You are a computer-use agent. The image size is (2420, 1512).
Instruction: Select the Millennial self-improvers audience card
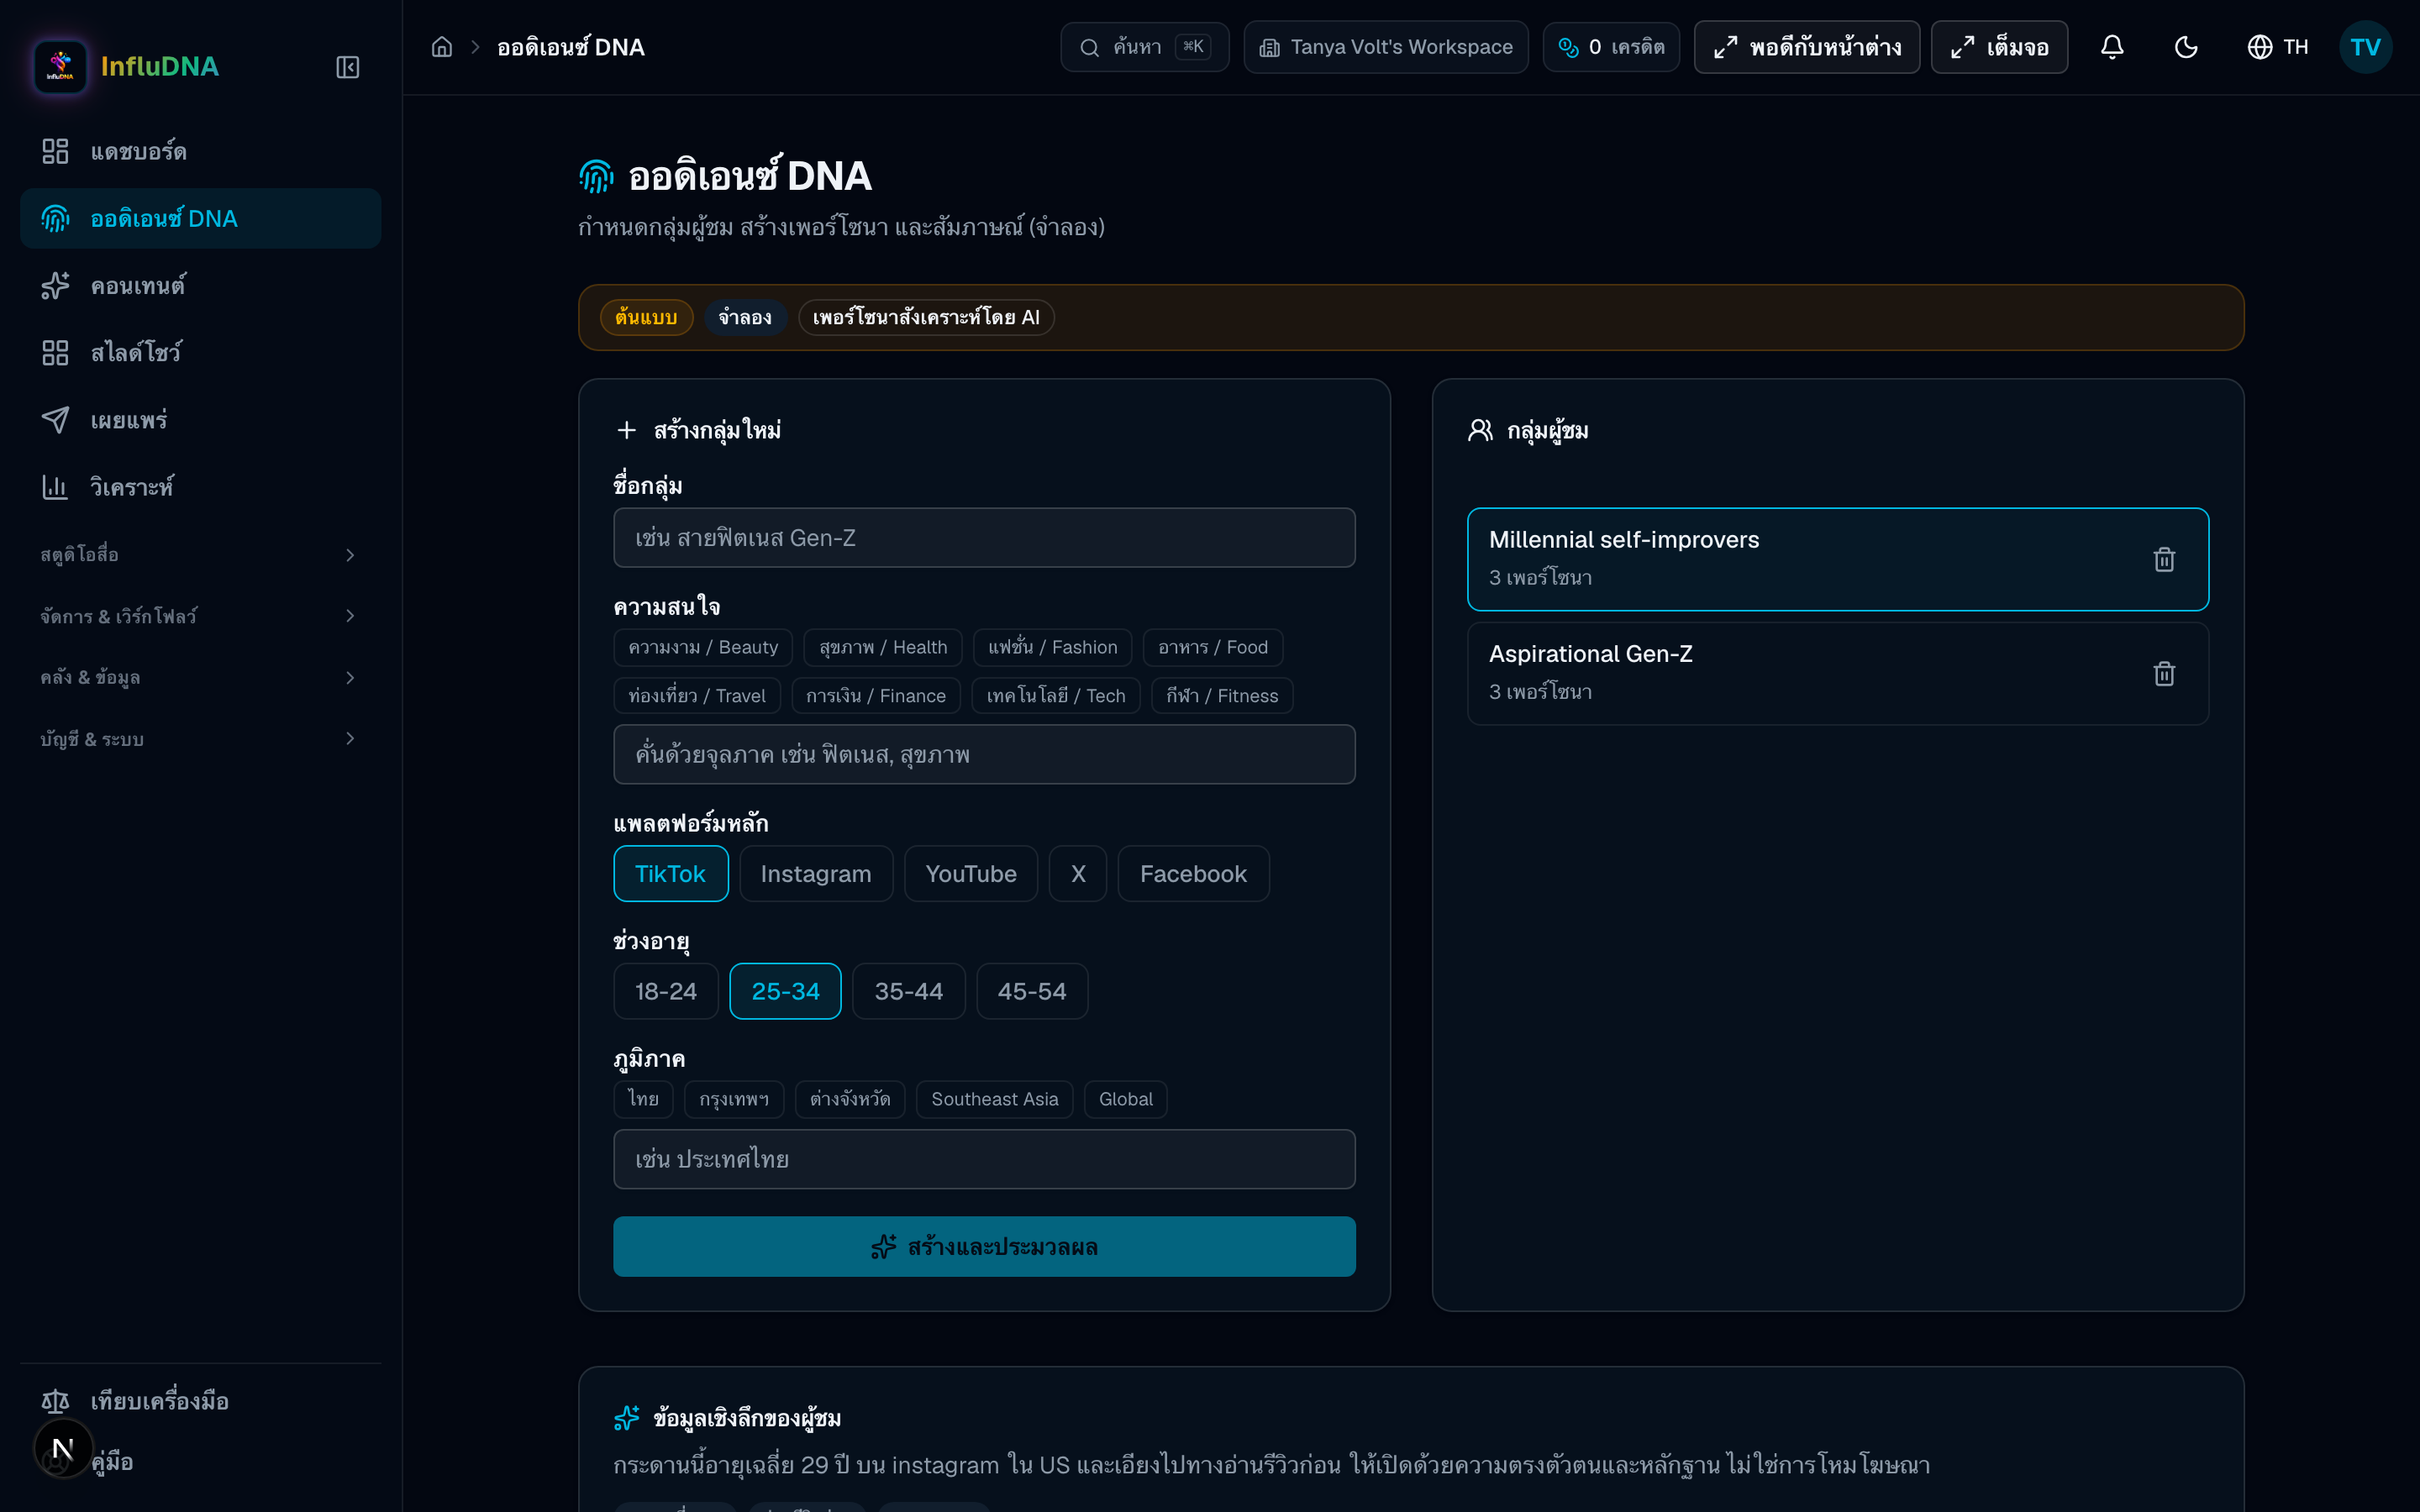pos(1837,559)
